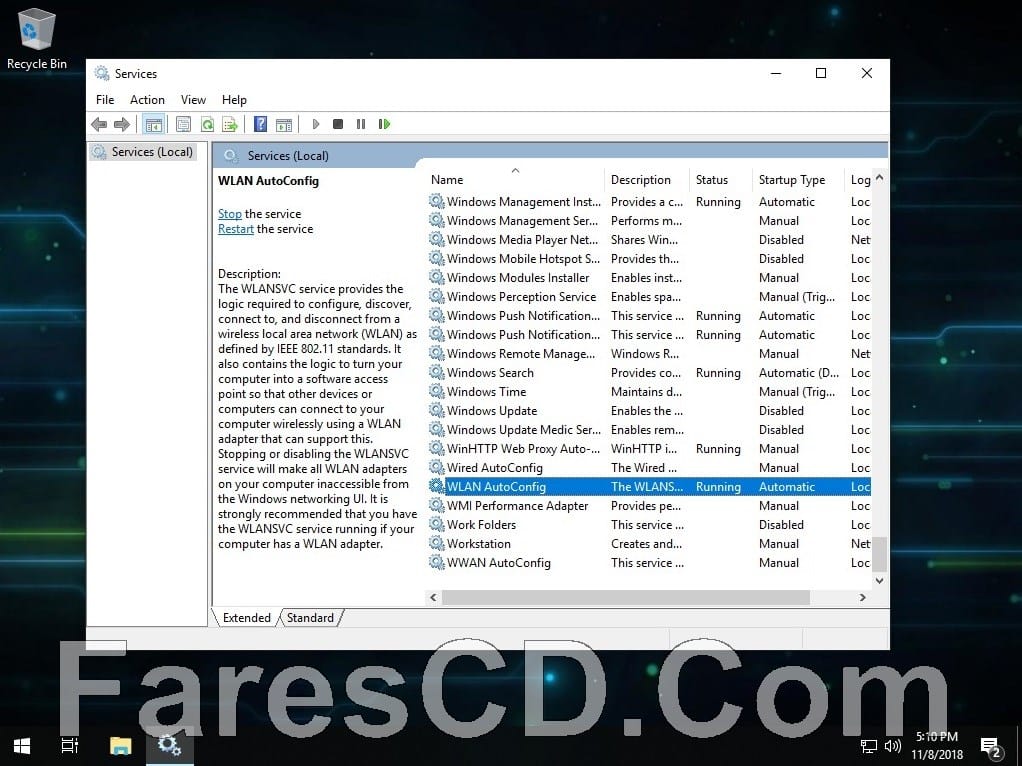The height and width of the screenshot is (766, 1022).
Task: Click the Back arrow in the Services toolbar
Action: pyautogui.click(x=99, y=124)
